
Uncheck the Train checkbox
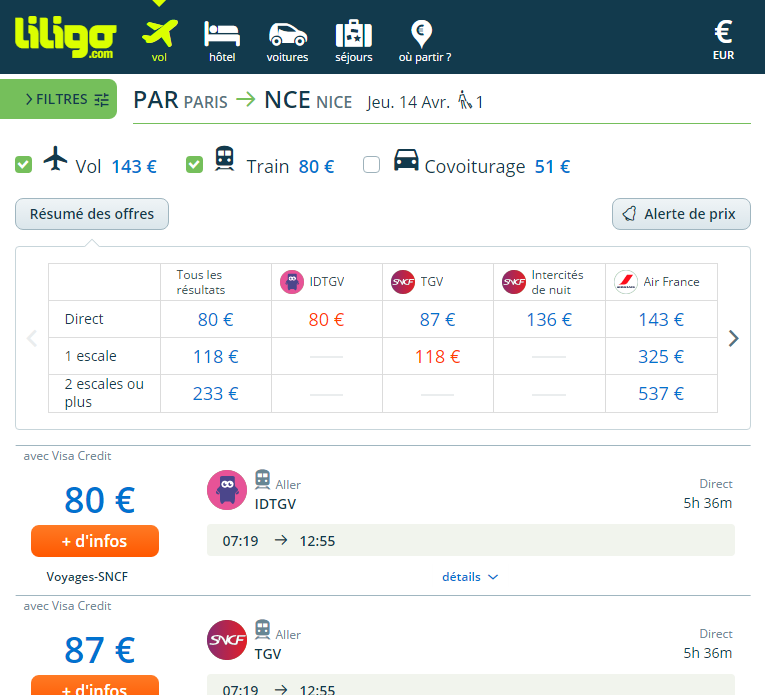(x=195, y=164)
